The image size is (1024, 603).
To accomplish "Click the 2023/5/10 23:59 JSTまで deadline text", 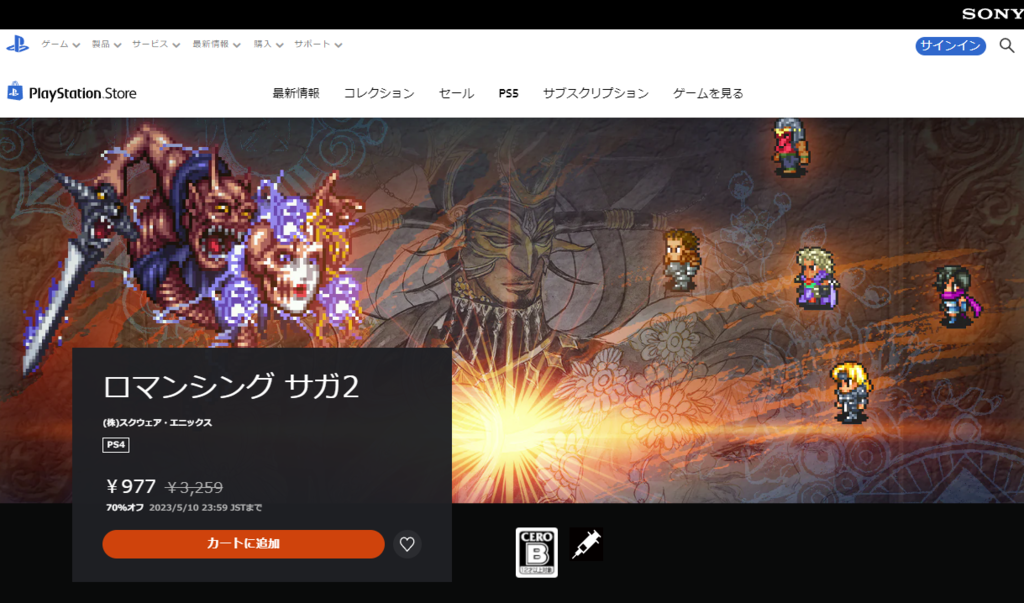I will tap(205, 508).
